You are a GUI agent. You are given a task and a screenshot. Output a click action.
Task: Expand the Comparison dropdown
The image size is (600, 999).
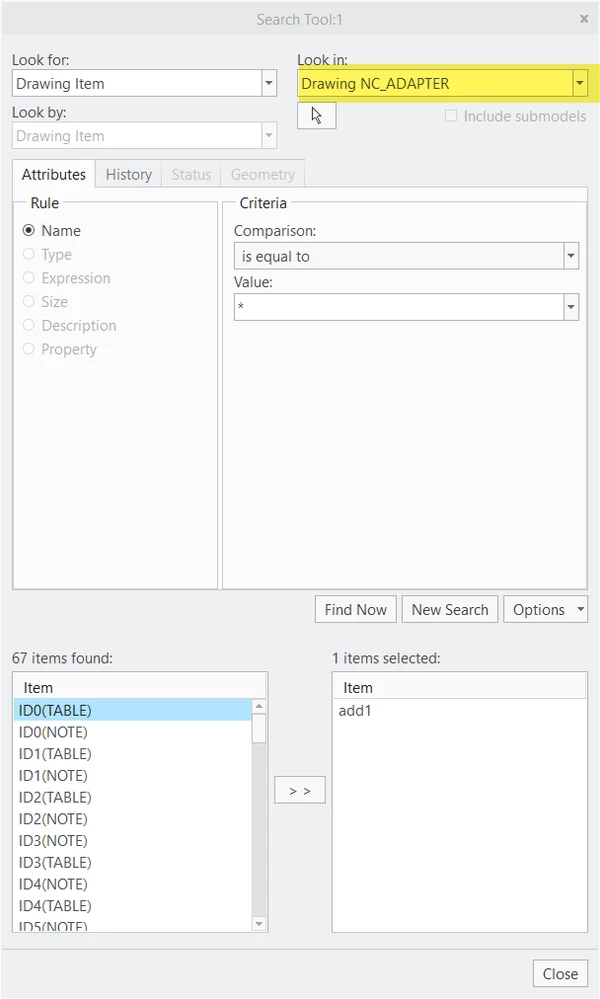tap(571, 256)
